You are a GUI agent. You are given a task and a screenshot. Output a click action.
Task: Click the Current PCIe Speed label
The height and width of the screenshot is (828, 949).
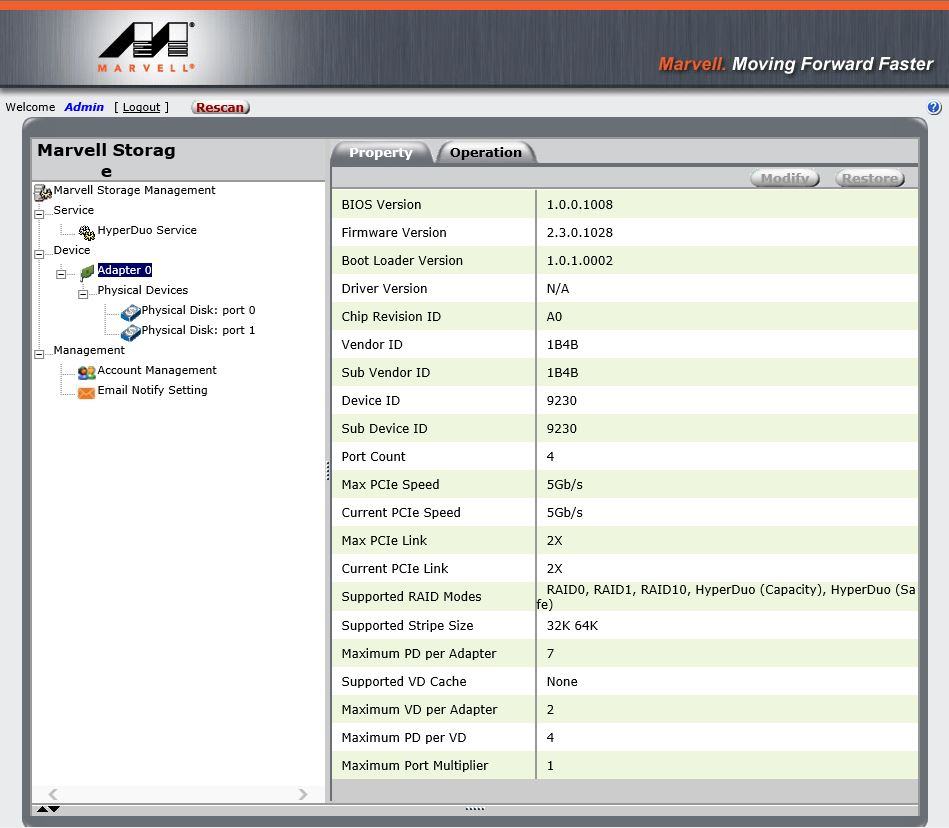click(401, 513)
